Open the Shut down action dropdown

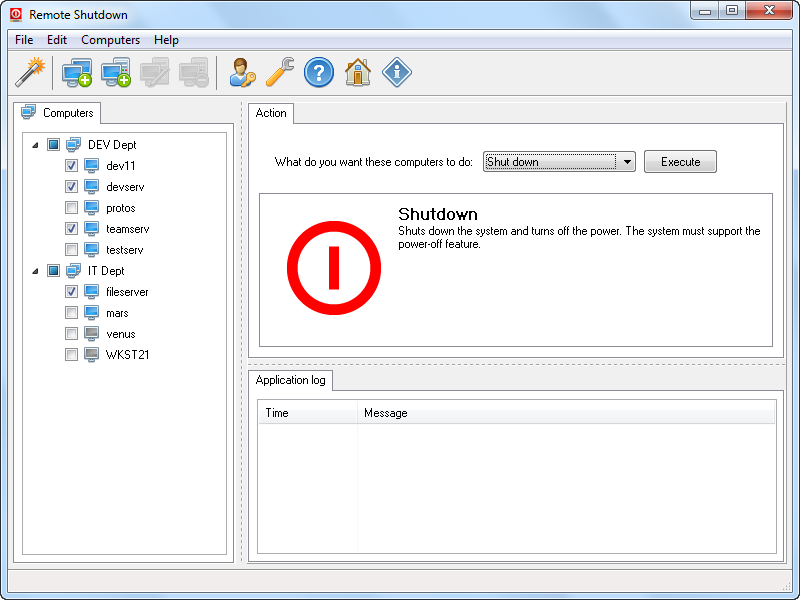626,162
